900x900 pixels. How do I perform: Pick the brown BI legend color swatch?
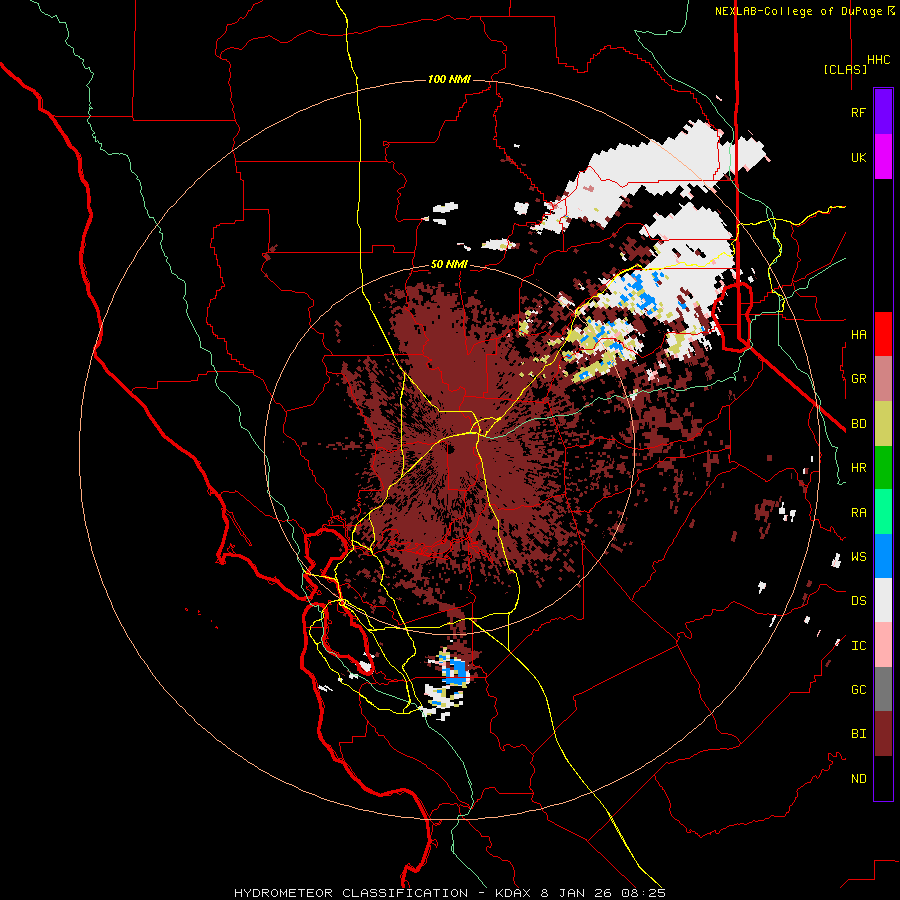pyautogui.click(x=883, y=734)
